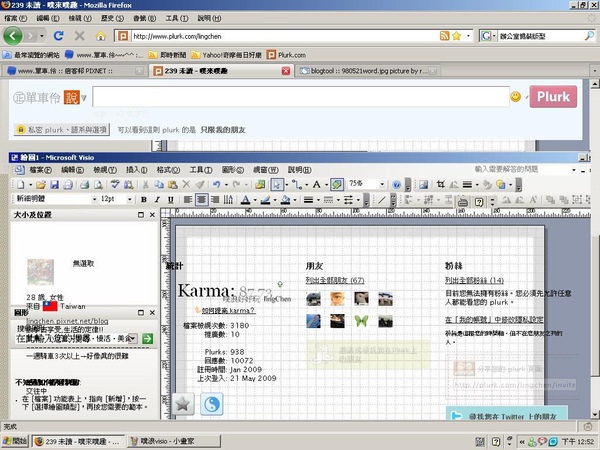Undo last action in Visio
Screen dimensions: 600x450
[216, 185]
